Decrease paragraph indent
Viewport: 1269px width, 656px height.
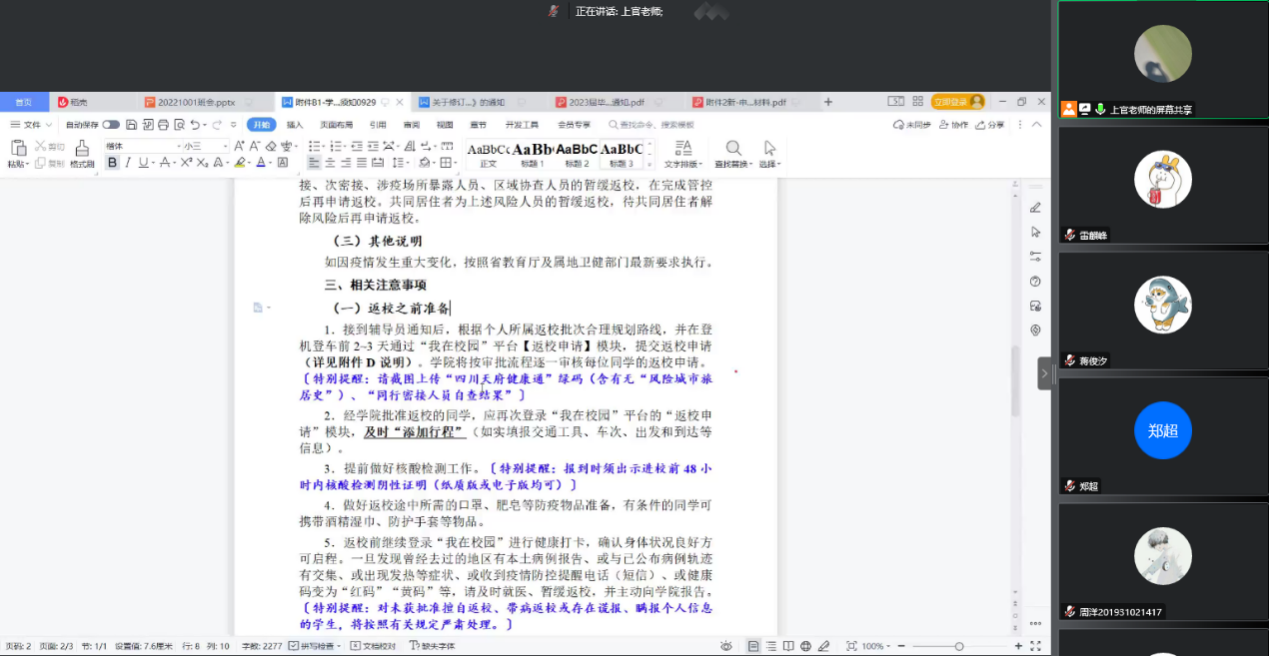358,146
